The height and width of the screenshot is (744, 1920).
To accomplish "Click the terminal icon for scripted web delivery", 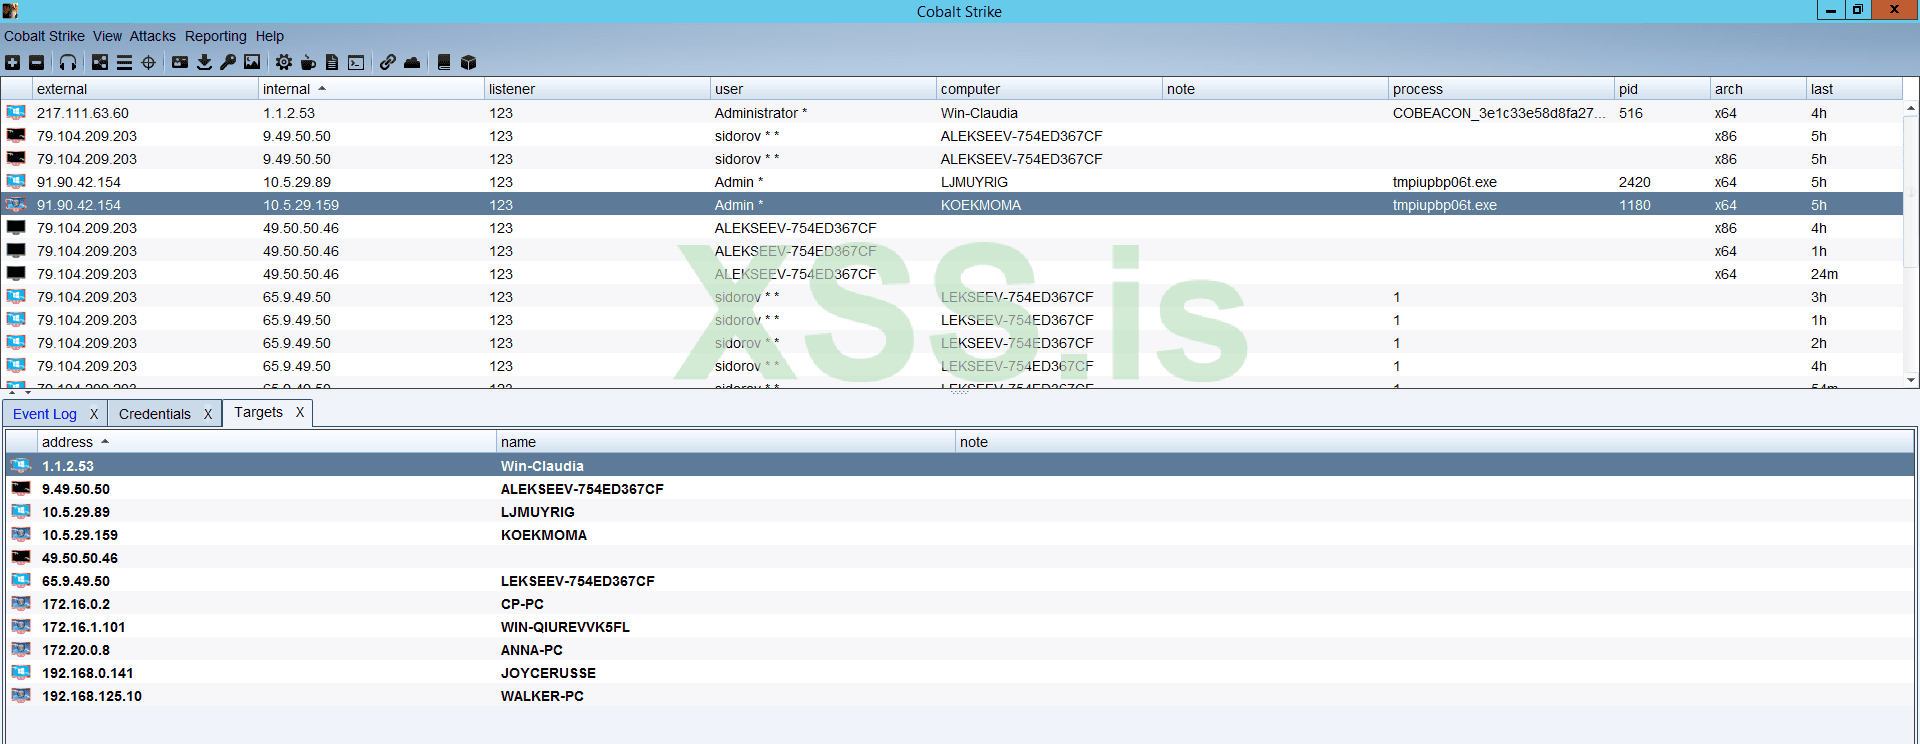I will click(x=356, y=63).
